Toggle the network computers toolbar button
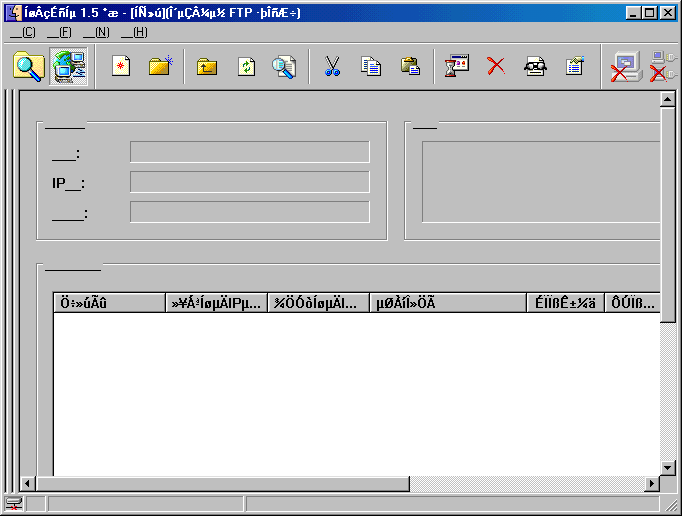Viewport: 682px width, 516px height. click(69, 67)
